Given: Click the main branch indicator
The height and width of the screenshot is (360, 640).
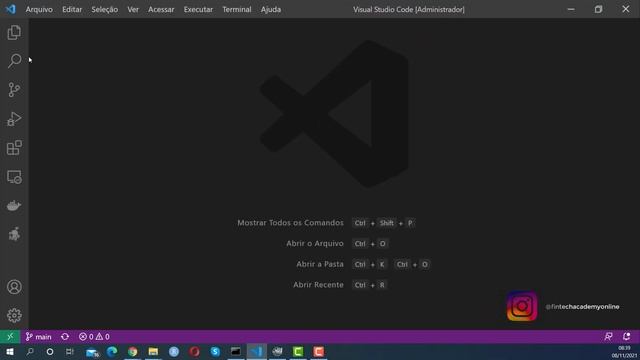Looking at the screenshot, I should [38, 337].
